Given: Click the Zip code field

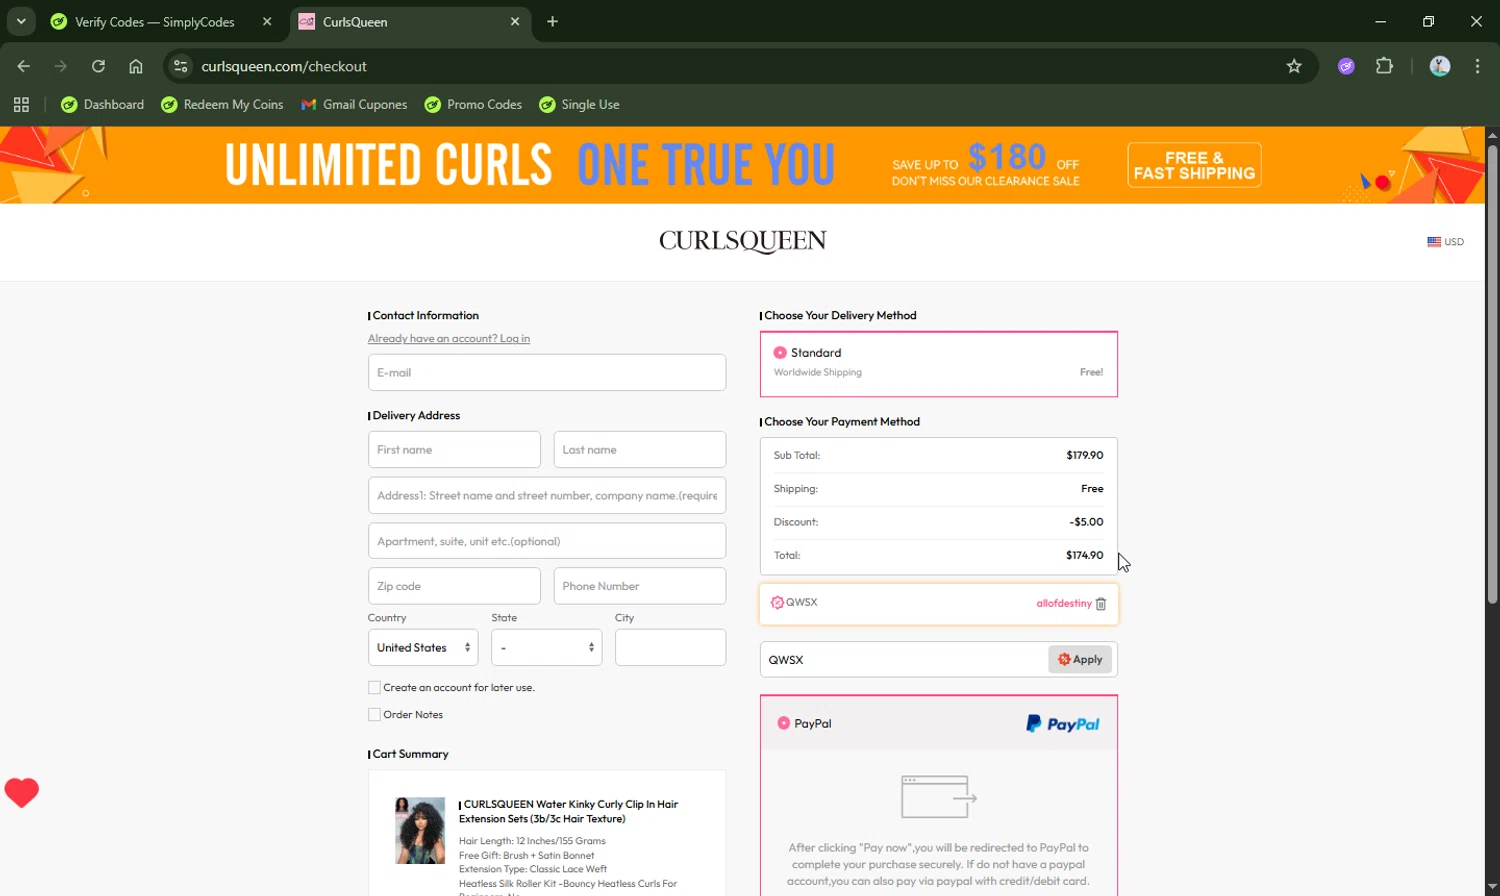Looking at the screenshot, I should coord(454,586).
